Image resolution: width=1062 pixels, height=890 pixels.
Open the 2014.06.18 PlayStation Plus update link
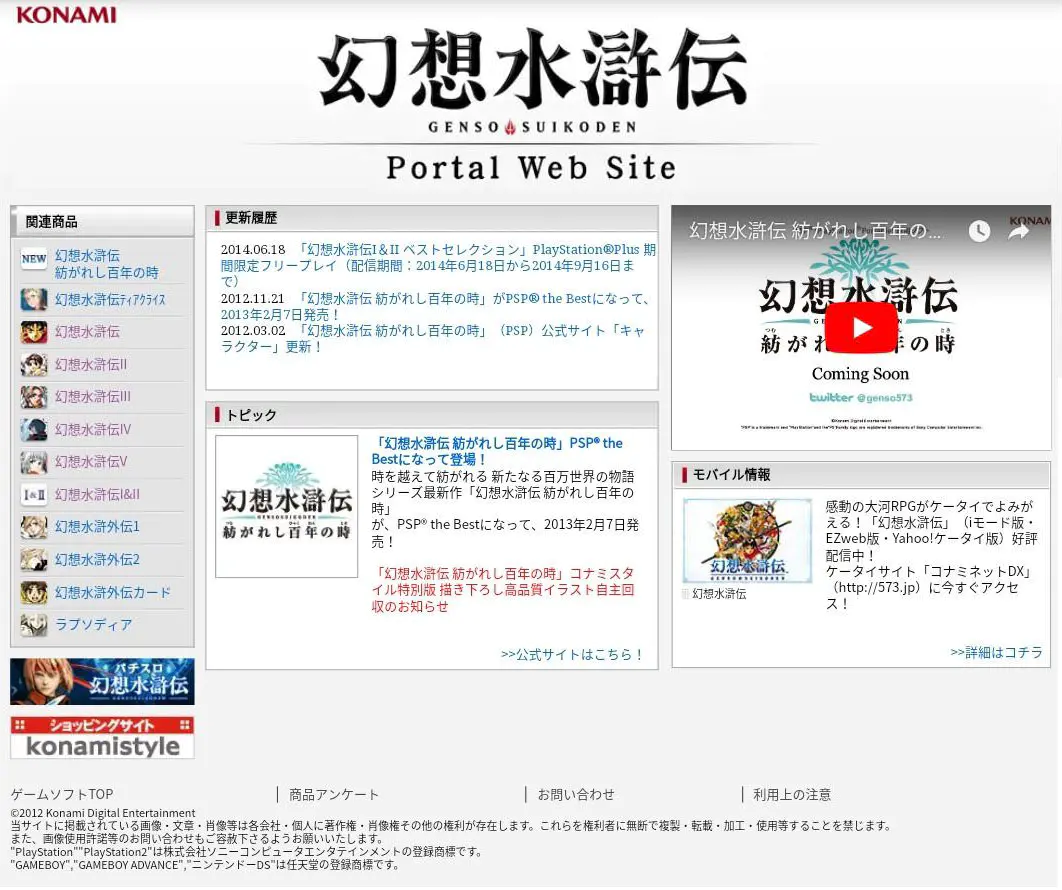pos(438,266)
